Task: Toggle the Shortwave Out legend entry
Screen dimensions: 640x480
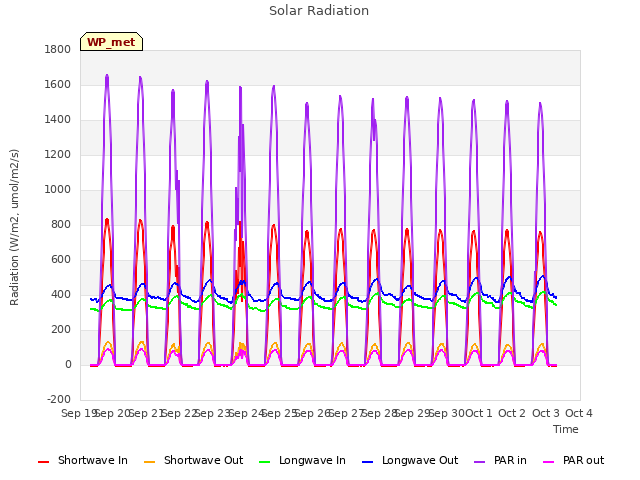Action: (x=193, y=460)
